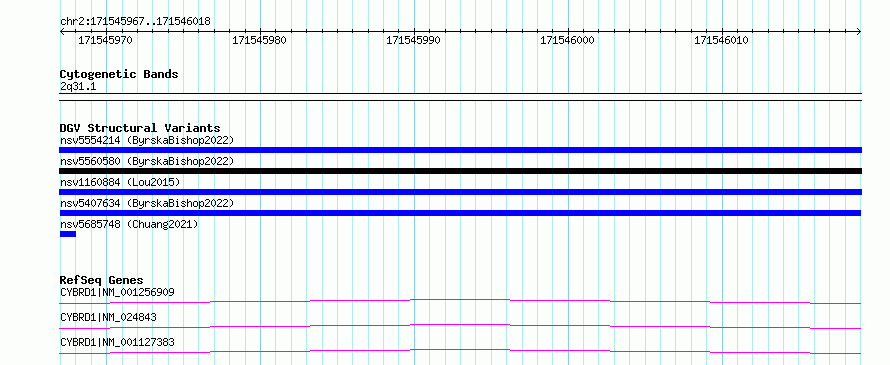Click the short blue bar under nsv5685748
This screenshot has width=890, height=365.
point(68,234)
